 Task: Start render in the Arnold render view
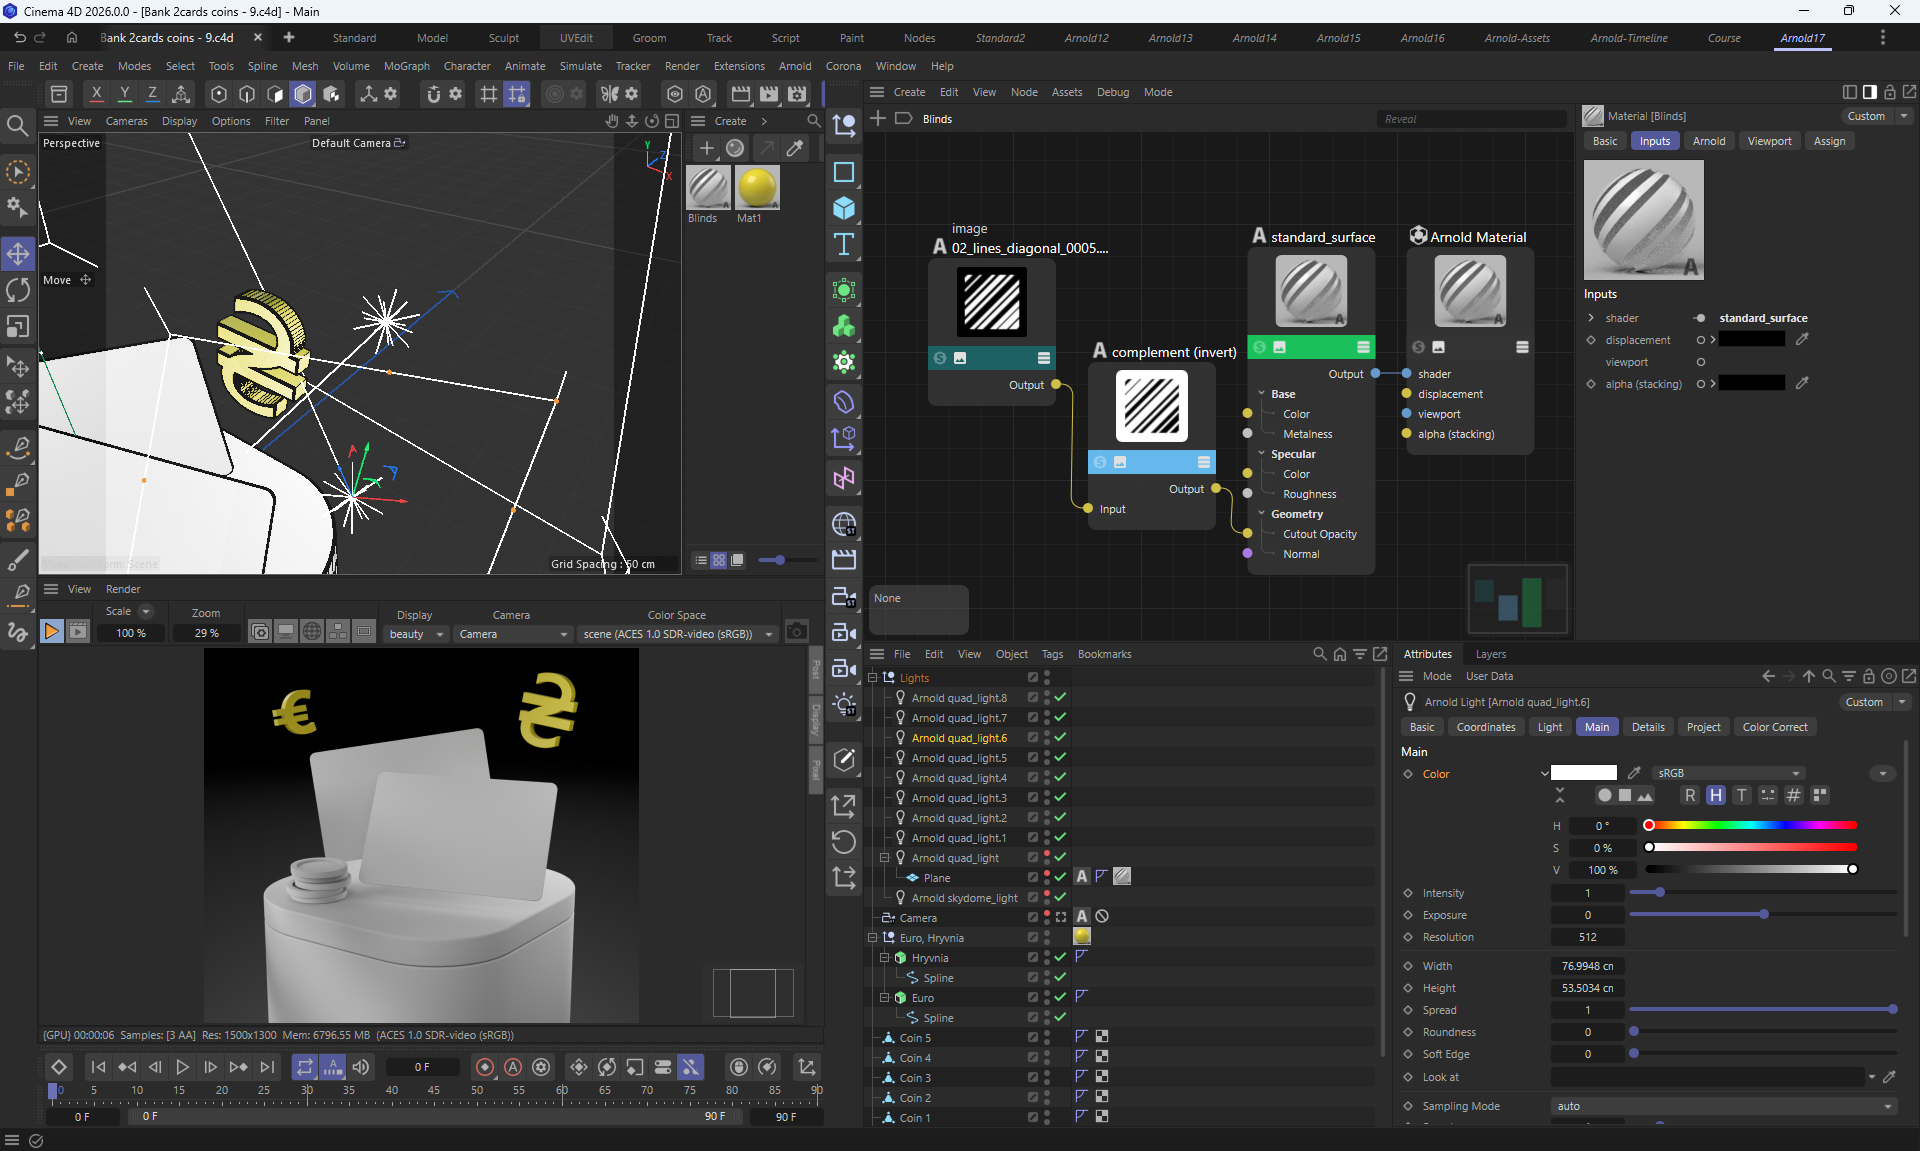[51, 631]
